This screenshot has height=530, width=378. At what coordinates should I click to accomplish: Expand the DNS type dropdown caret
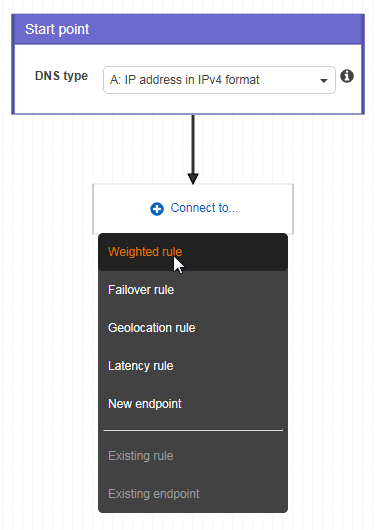click(x=324, y=81)
